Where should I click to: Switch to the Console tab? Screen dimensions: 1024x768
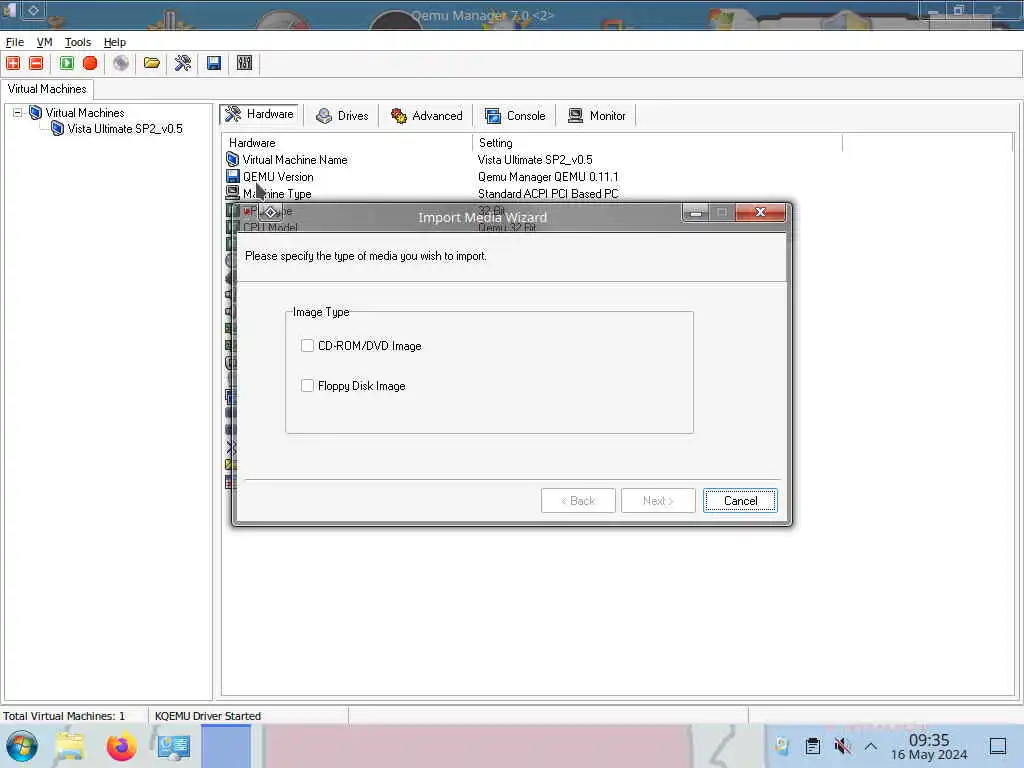coord(515,116)
